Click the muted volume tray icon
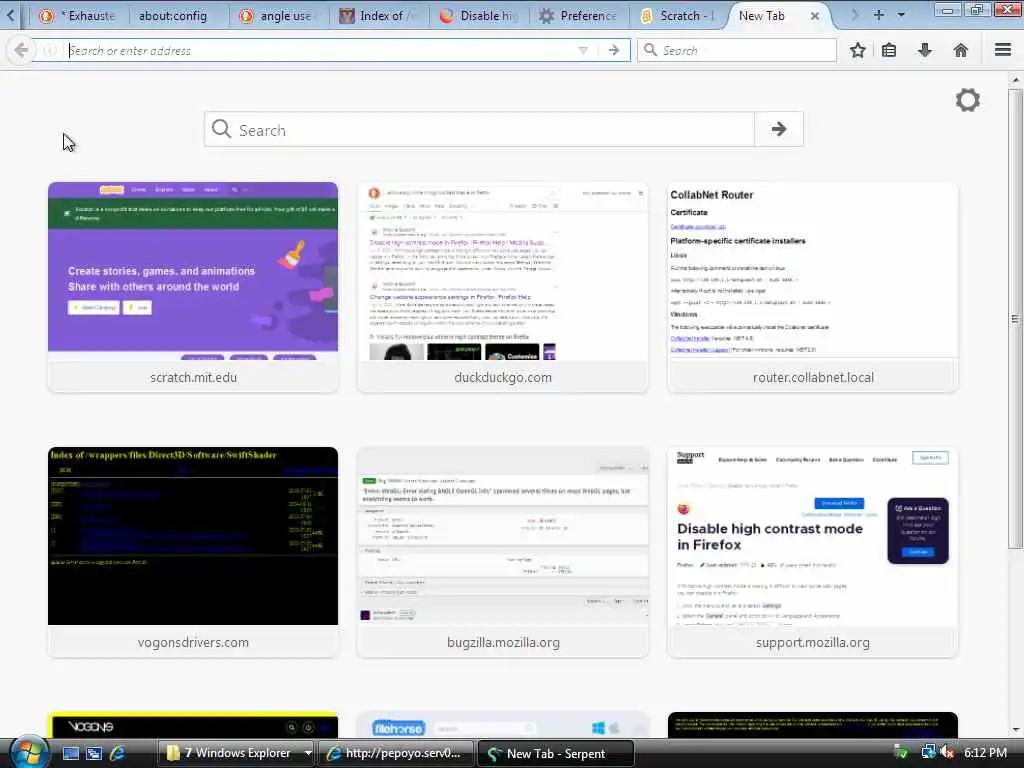Image resolution: width=1024 pixels, height=768 pixels. (947, 752)
